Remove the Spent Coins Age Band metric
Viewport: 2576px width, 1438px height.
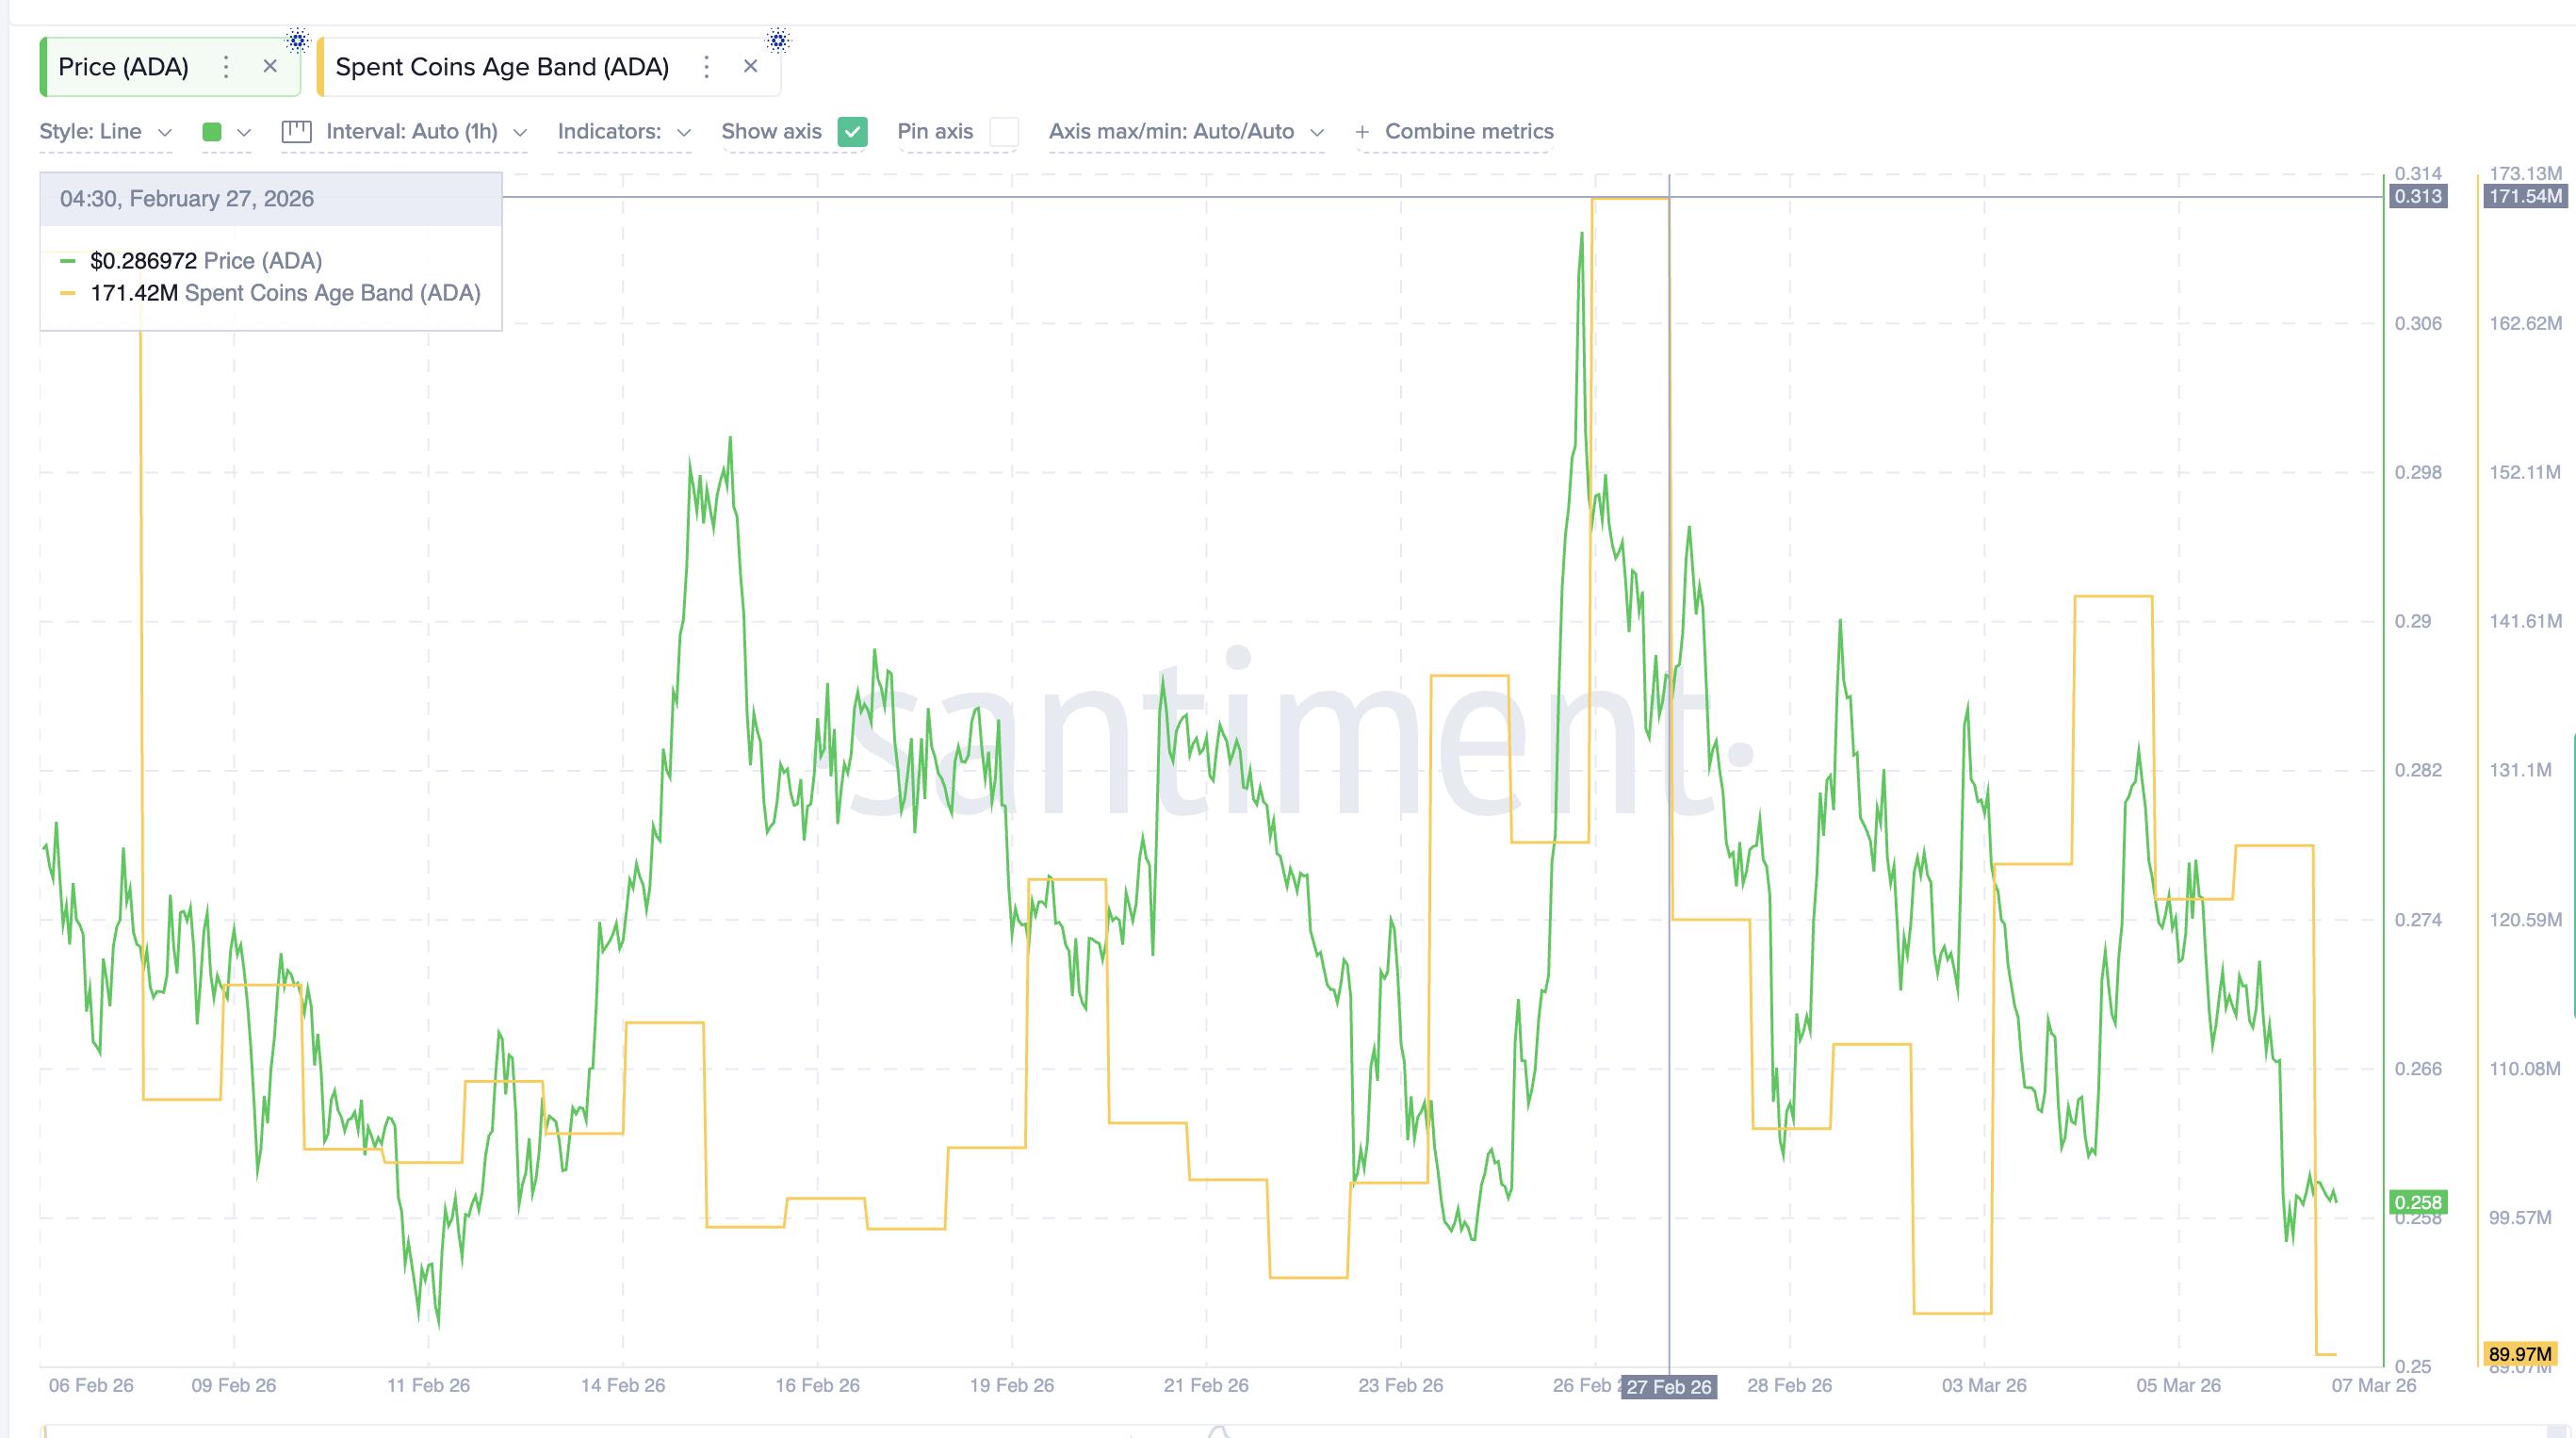coord(750,66)
